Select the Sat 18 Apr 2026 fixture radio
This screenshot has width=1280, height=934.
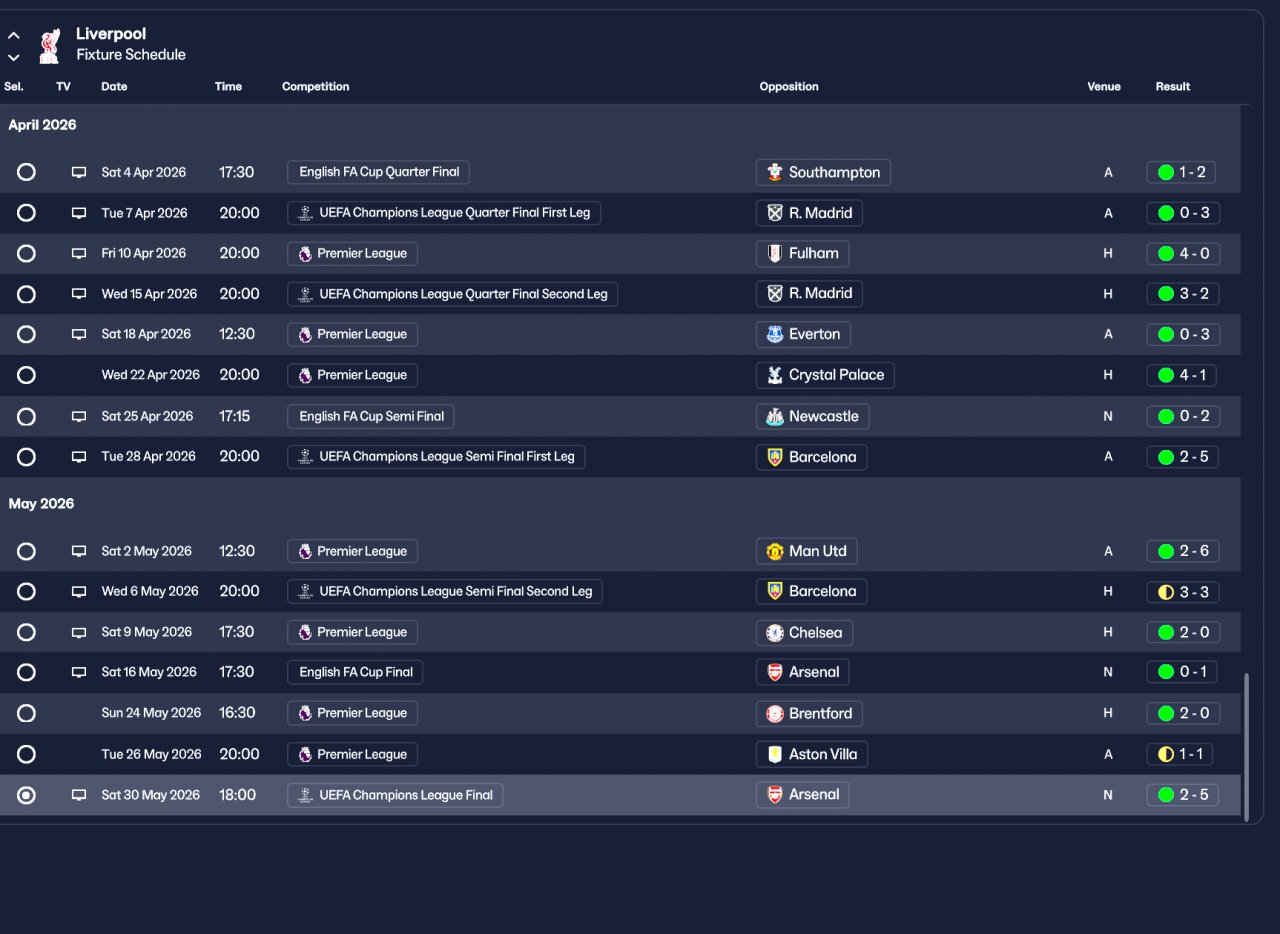point(26,334)
